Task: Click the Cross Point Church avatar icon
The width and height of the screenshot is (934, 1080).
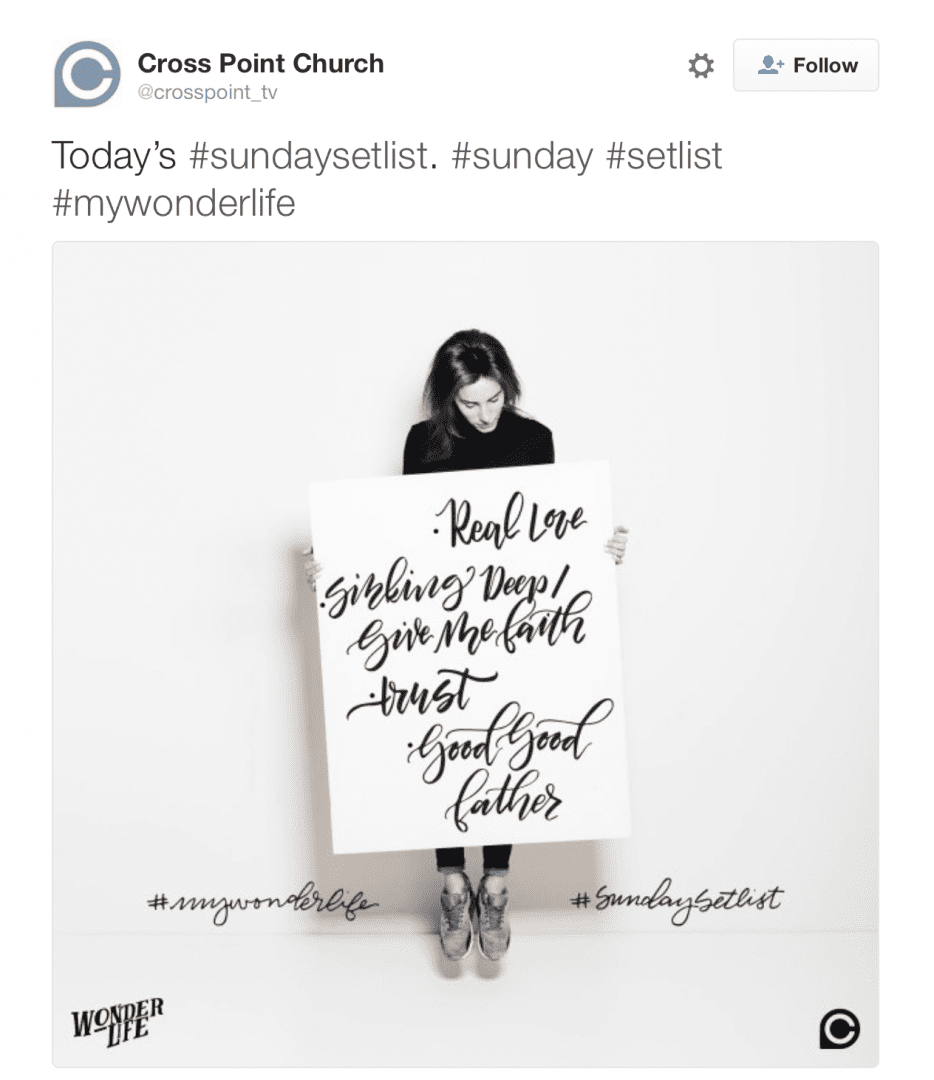Action: click(87, 74)
